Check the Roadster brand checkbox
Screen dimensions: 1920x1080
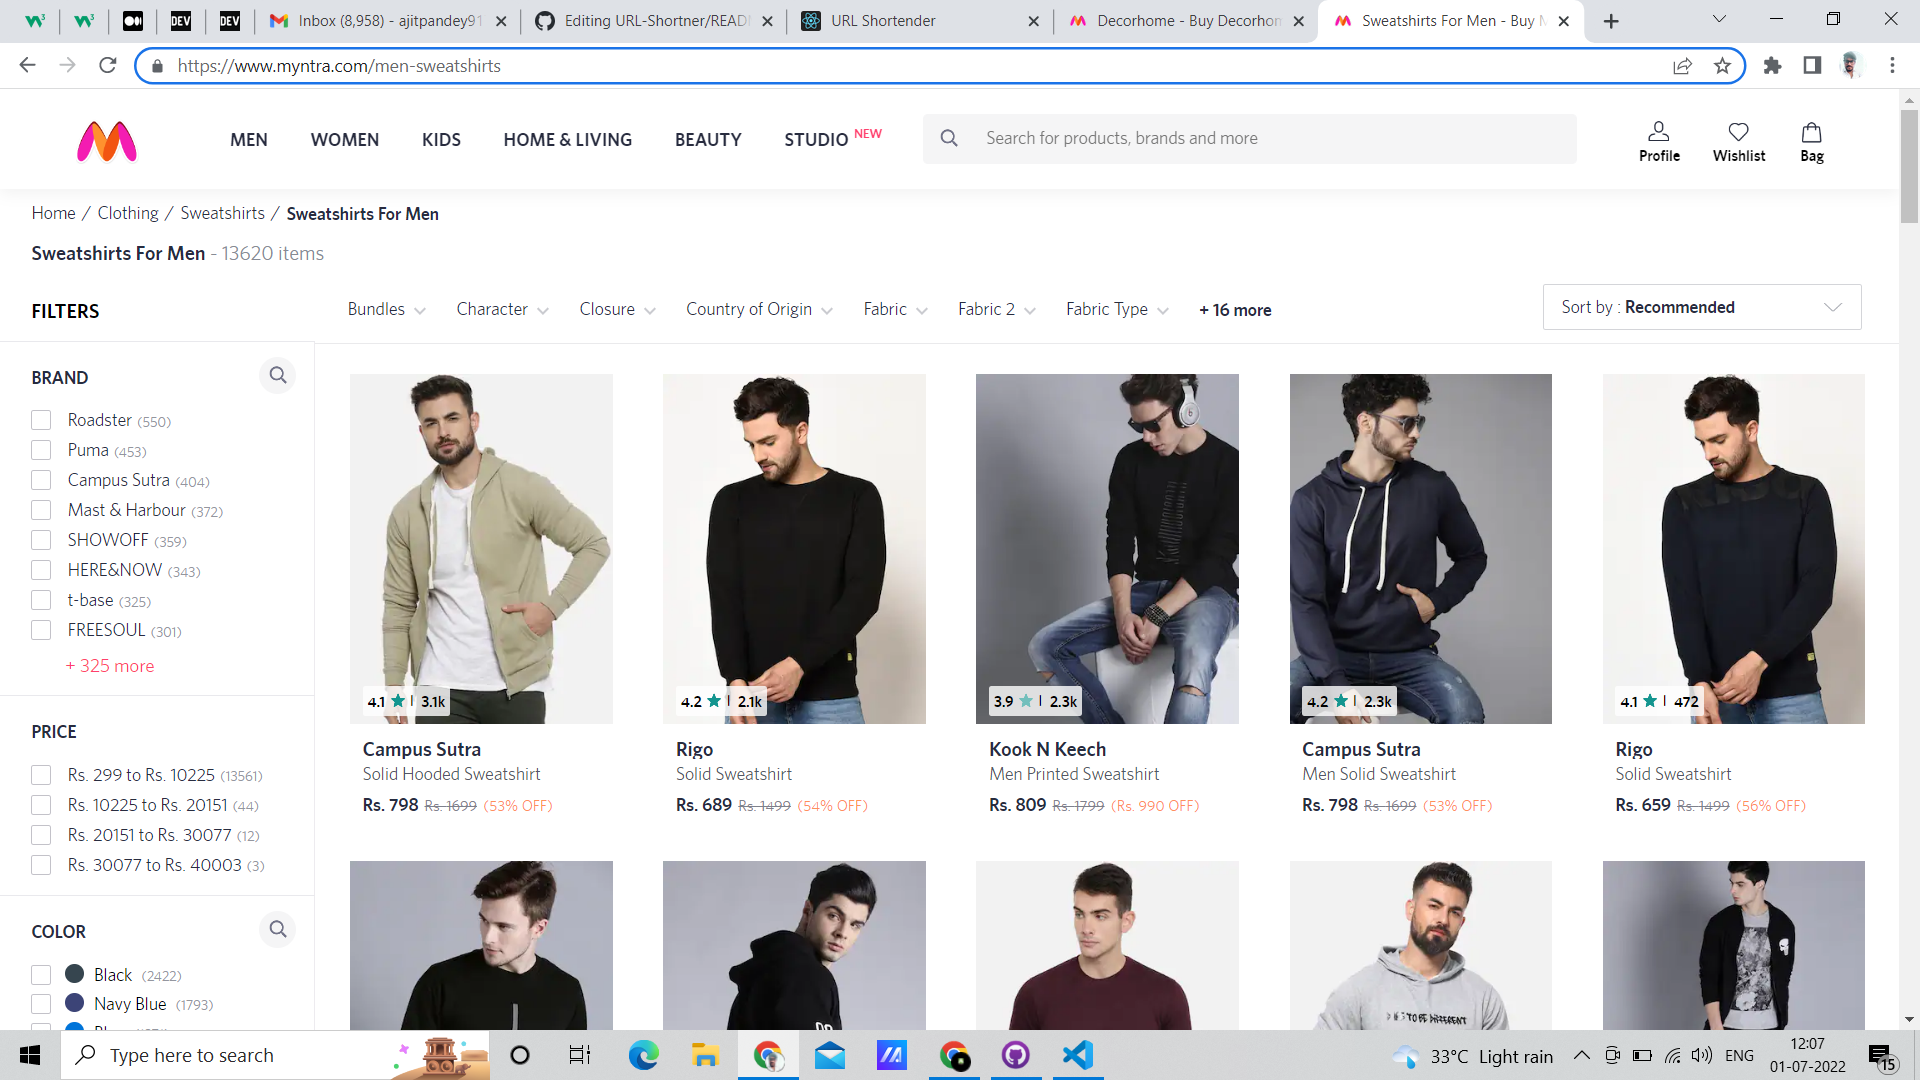click(41, 420)
